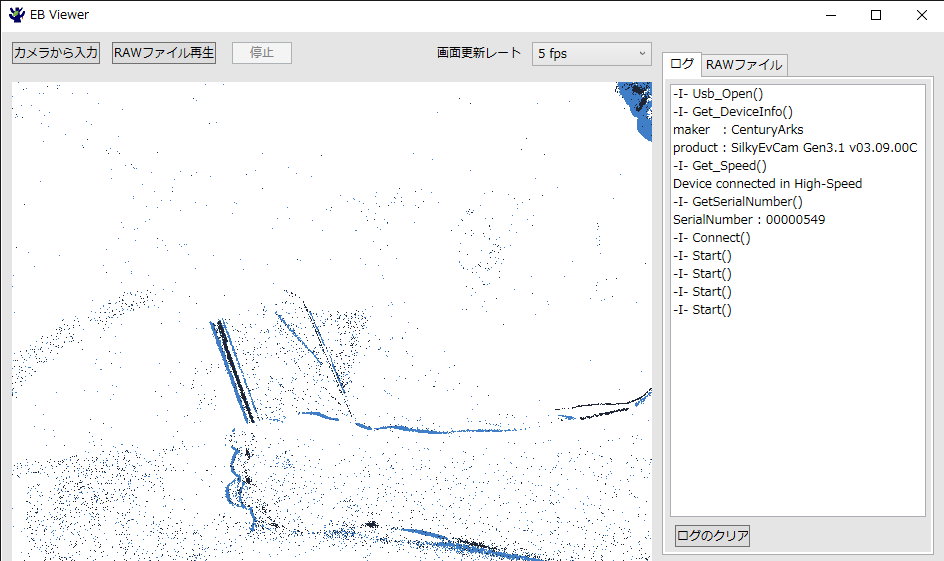Image resolution: width=944 pixels, height=561 pixels.
Task: Close the EB Viewer window
Action: (922, 15)
